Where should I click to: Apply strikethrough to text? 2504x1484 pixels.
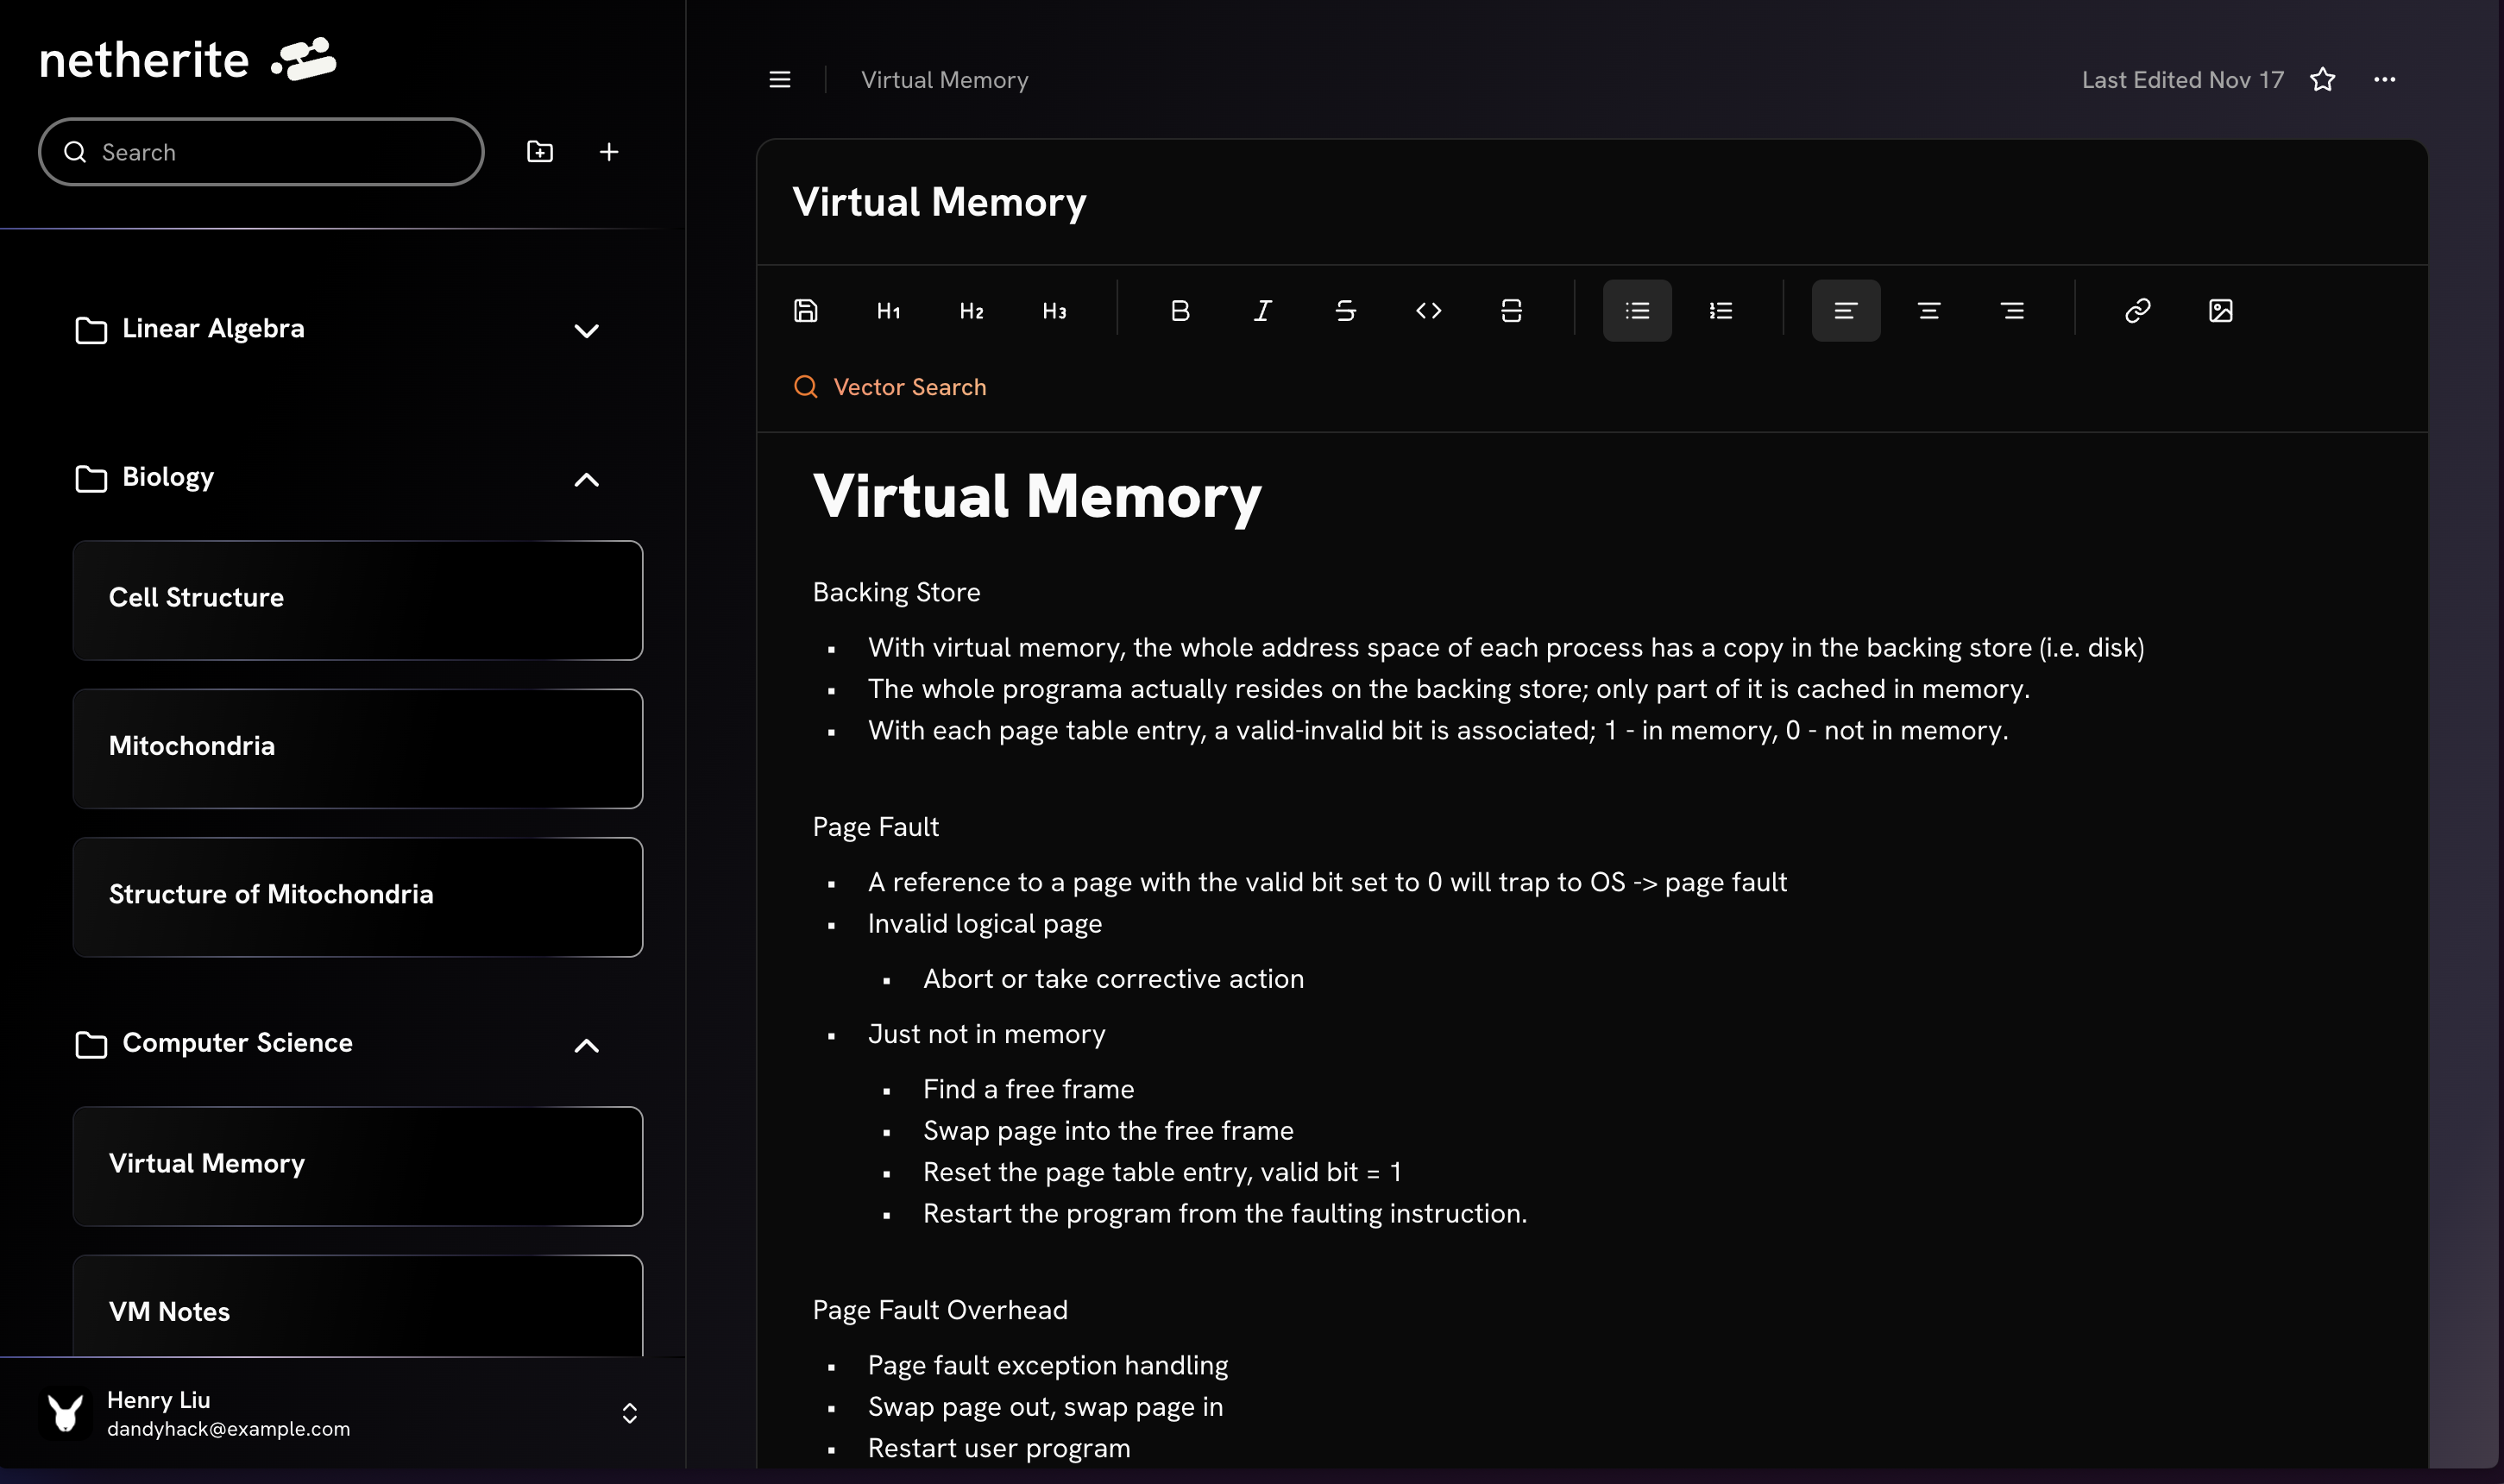(x=1345, y=311)
